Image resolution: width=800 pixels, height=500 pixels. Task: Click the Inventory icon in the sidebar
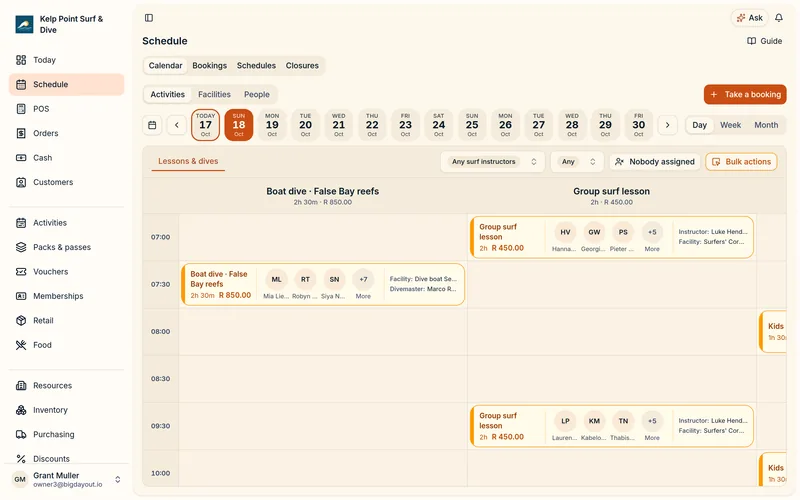point(21,410)
